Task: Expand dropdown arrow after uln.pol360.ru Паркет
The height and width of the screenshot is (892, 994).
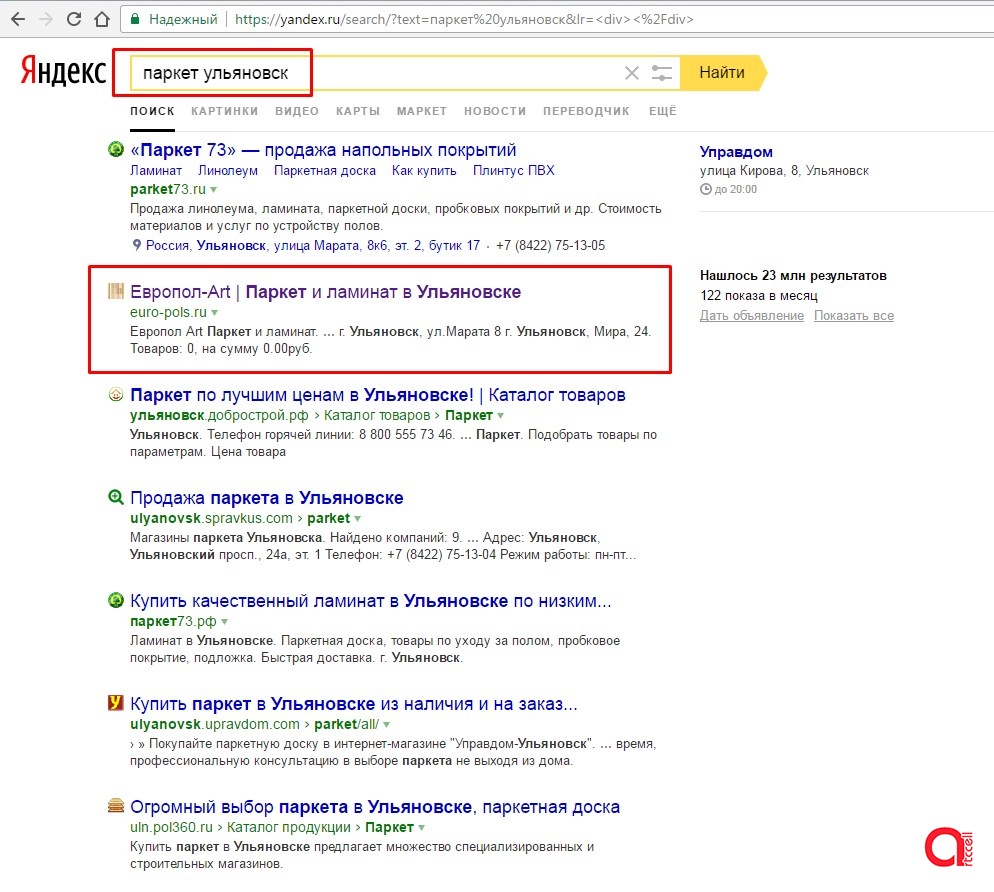Action: pos(422,828)
